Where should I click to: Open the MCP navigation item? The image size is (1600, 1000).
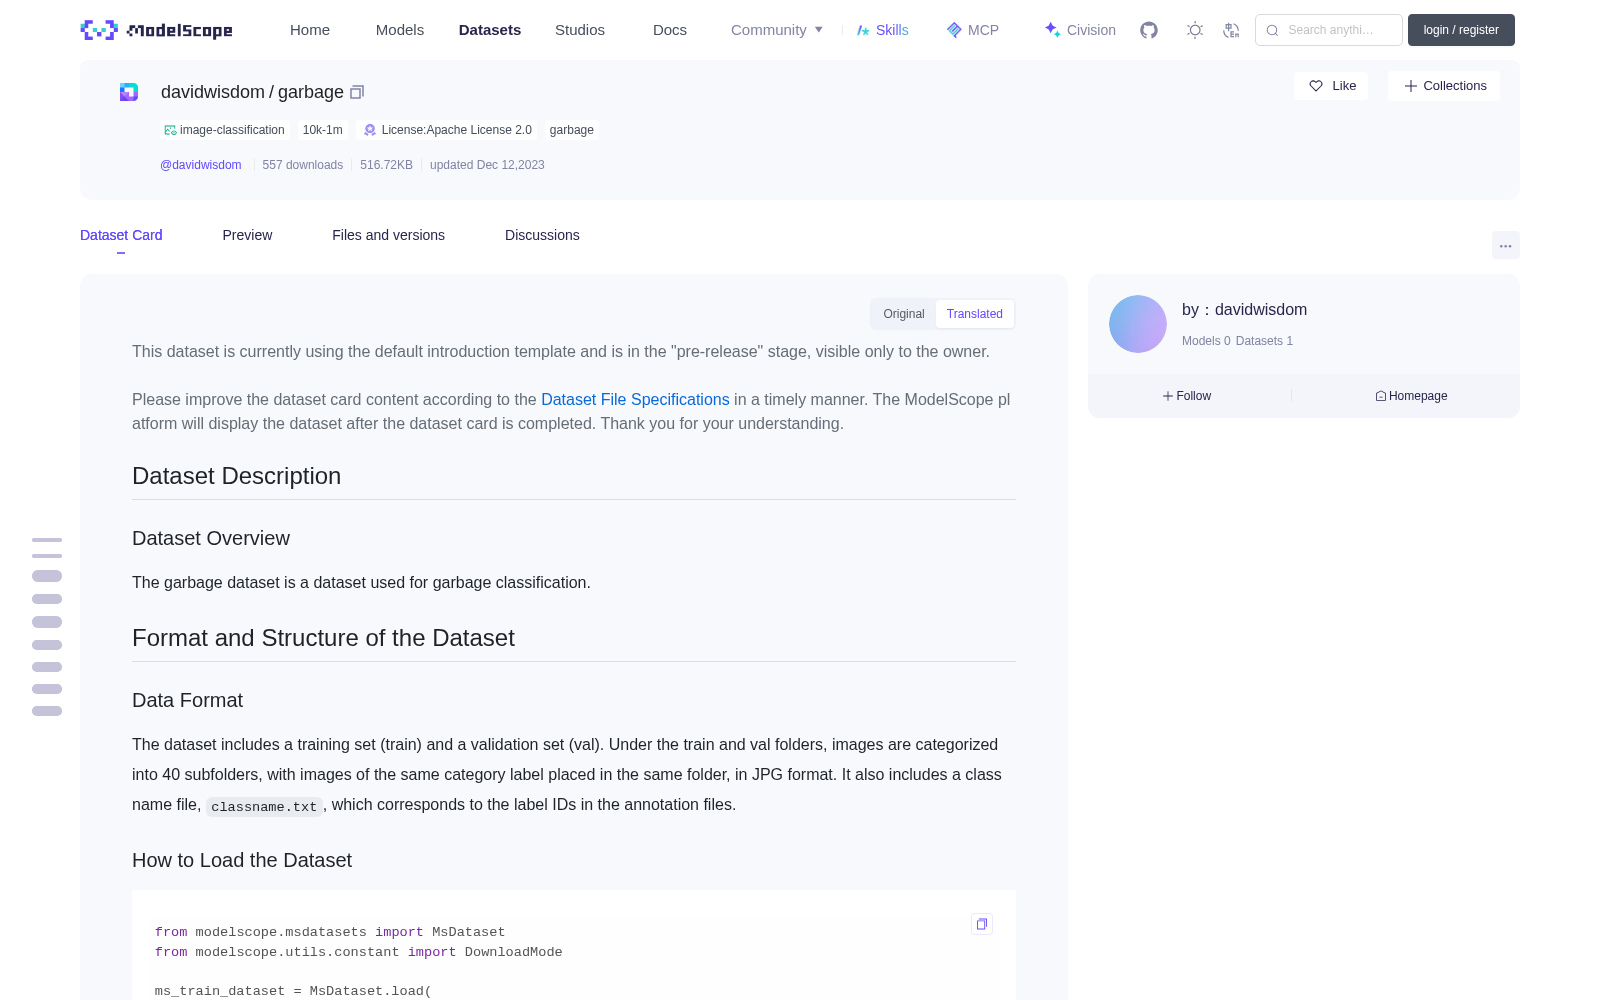coord(973,30)
